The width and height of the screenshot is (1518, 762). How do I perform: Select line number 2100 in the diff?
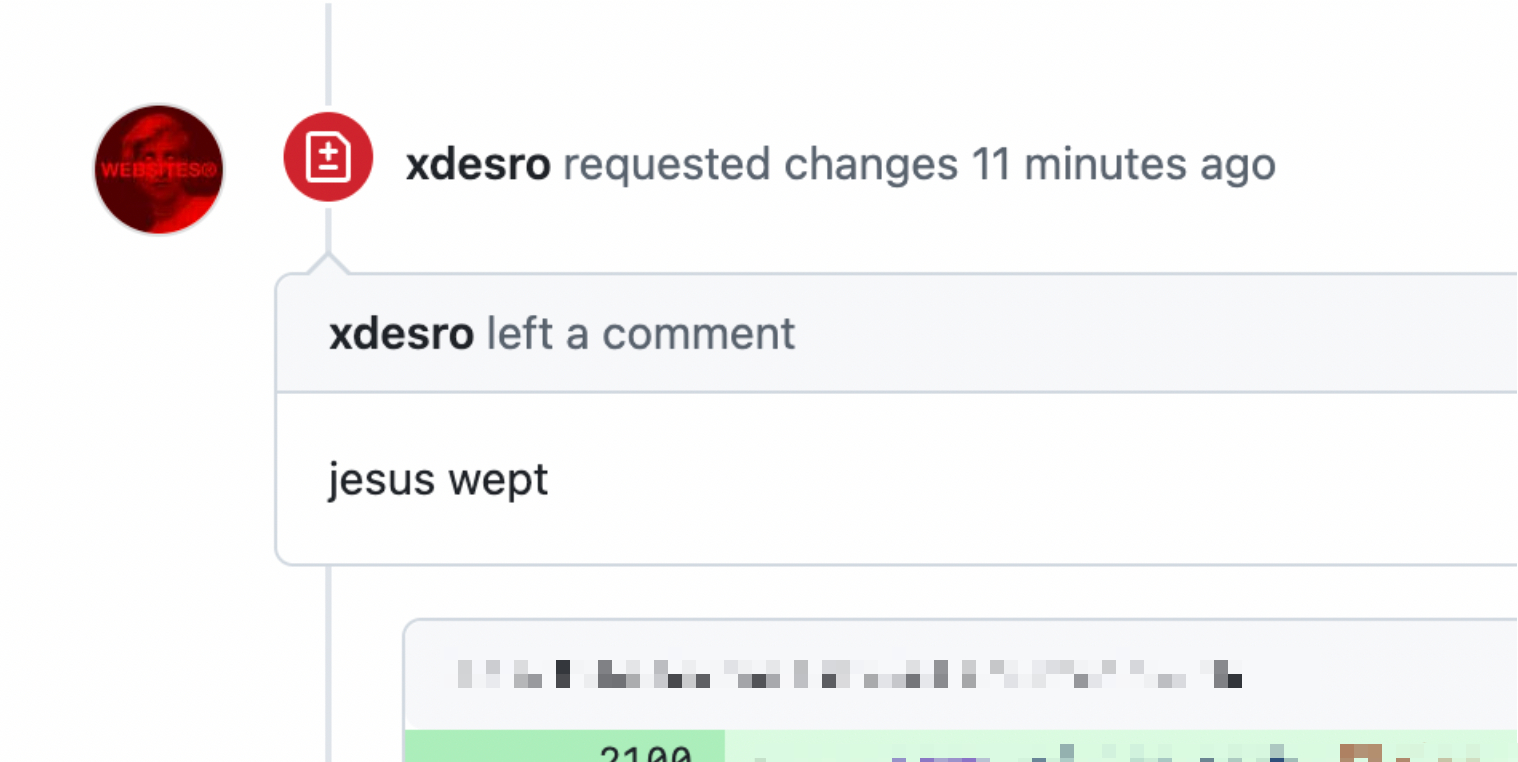pos(646,754)
